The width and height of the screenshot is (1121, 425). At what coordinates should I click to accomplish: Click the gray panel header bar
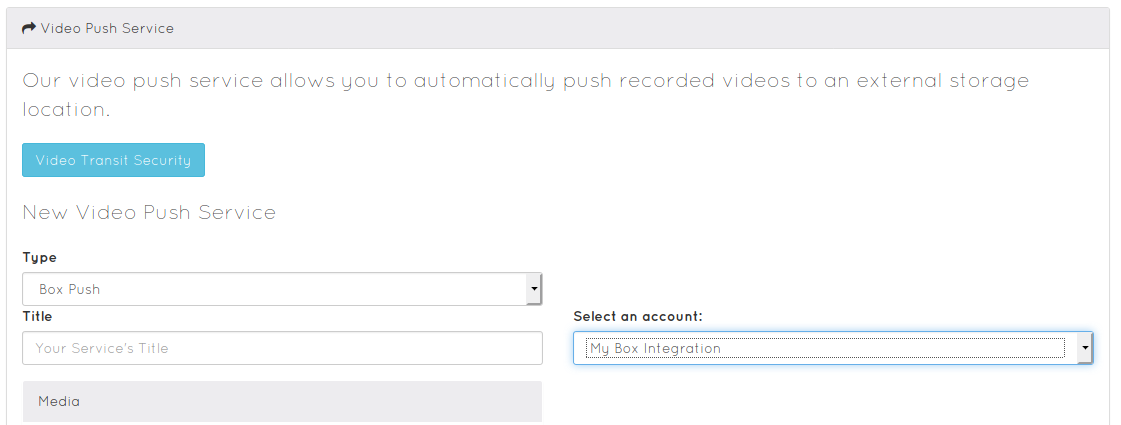click(558, 28)
